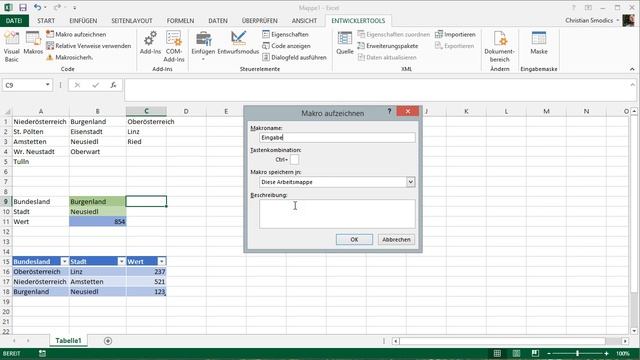The height and width of the screenshot is (360, 640).
Task: Open the XML Quelle pane
Action: click(x=344, y=43)
